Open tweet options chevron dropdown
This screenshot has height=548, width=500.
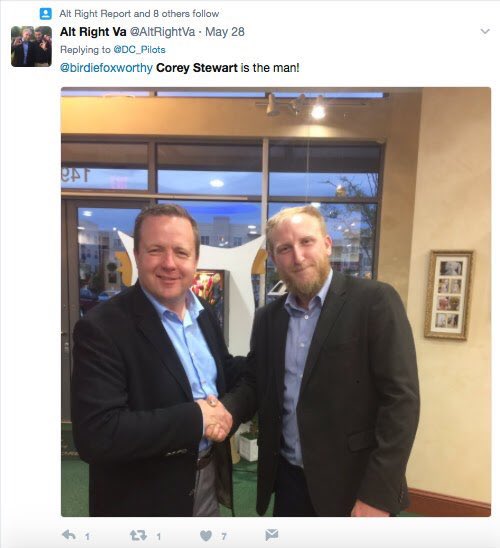pos(485,31)
